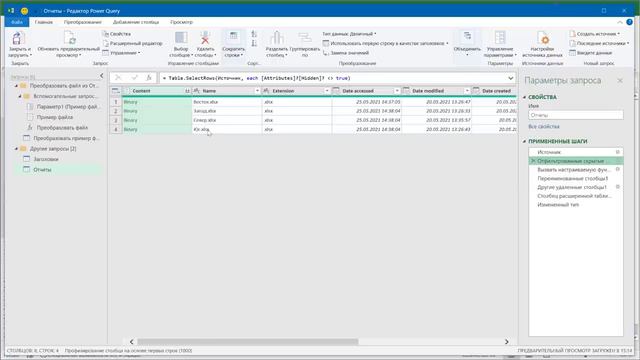
Task: Open the Файл tab
Action: click(x=17, y=22)
